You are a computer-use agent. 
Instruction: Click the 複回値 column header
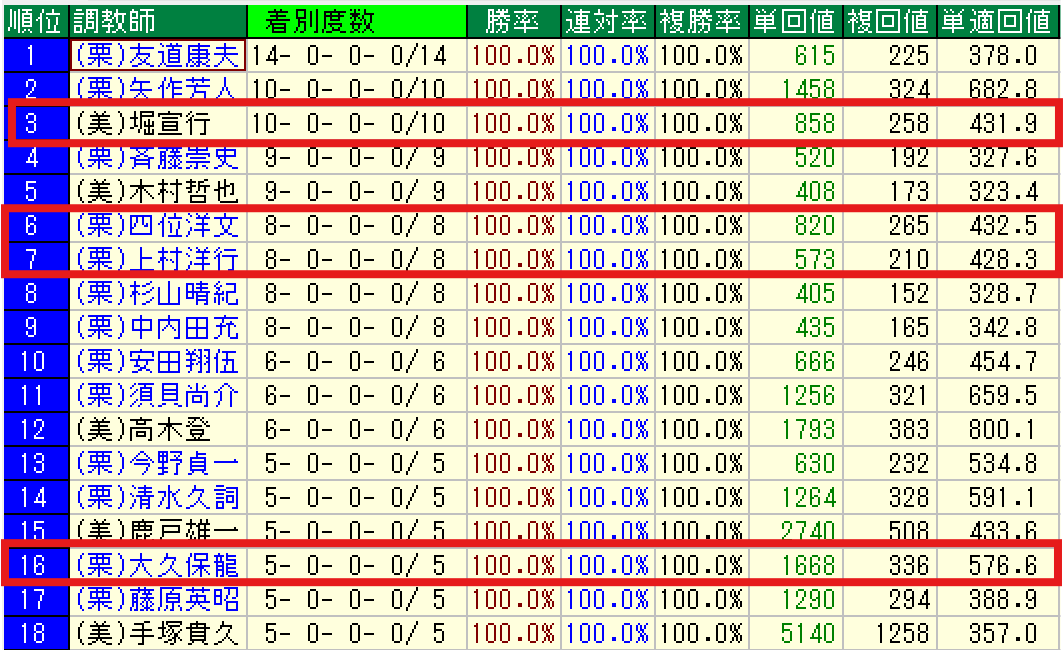[889, 20]
